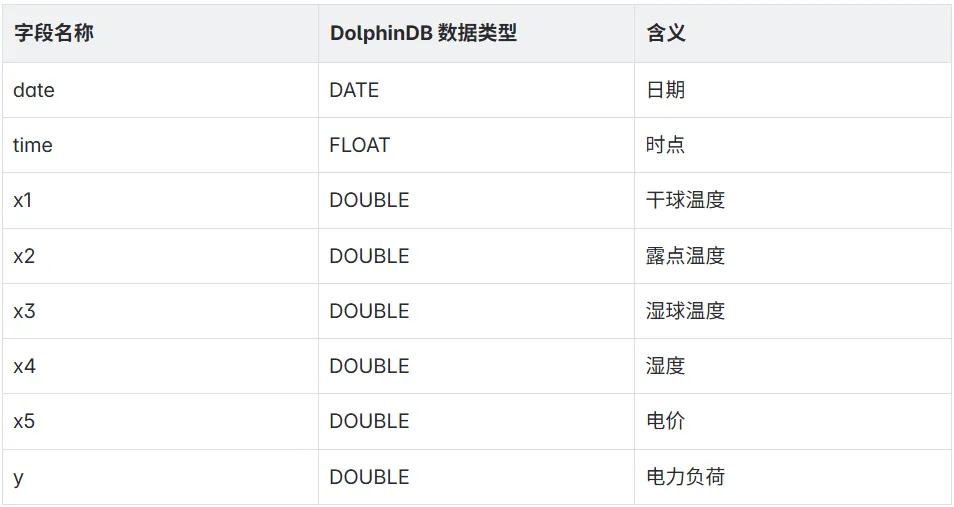Click the 字段名称 column header

(x=160, y=33)
